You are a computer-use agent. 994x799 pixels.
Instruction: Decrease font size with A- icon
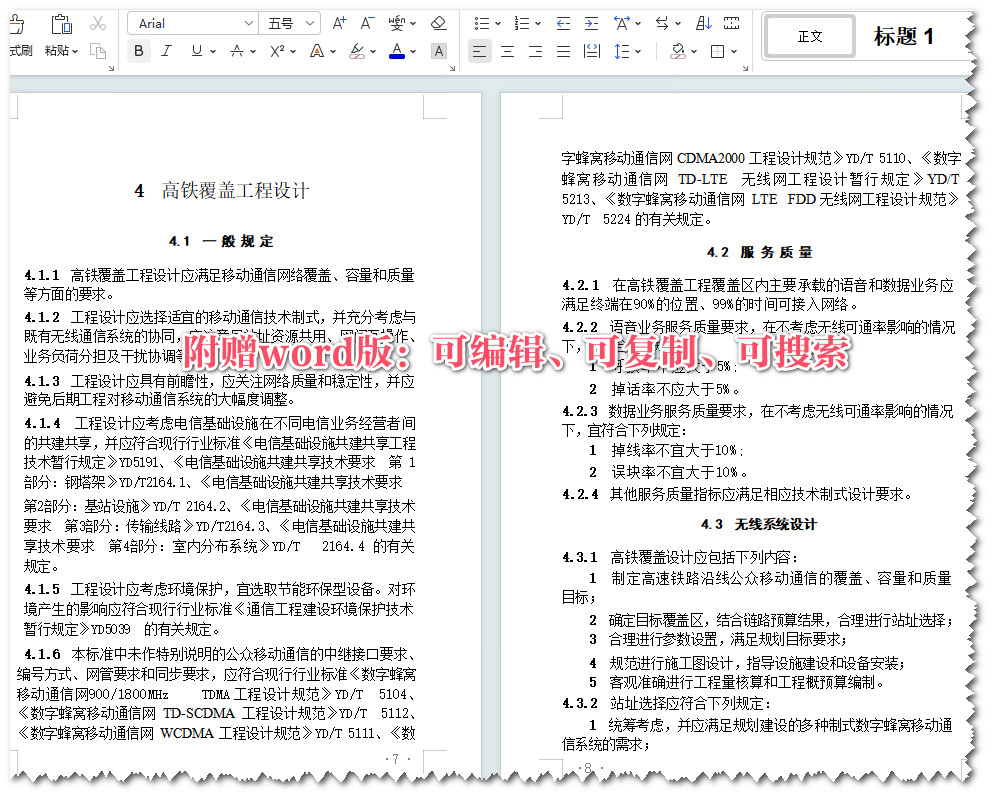[x=365, y=22]
